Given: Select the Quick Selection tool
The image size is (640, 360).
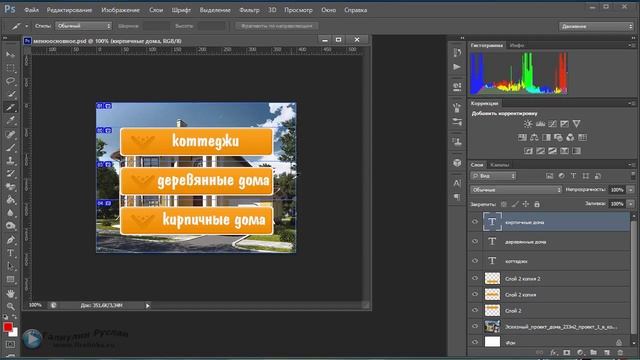Looking at the screenshot, I should pyautogui.click(x=10, y=94).
